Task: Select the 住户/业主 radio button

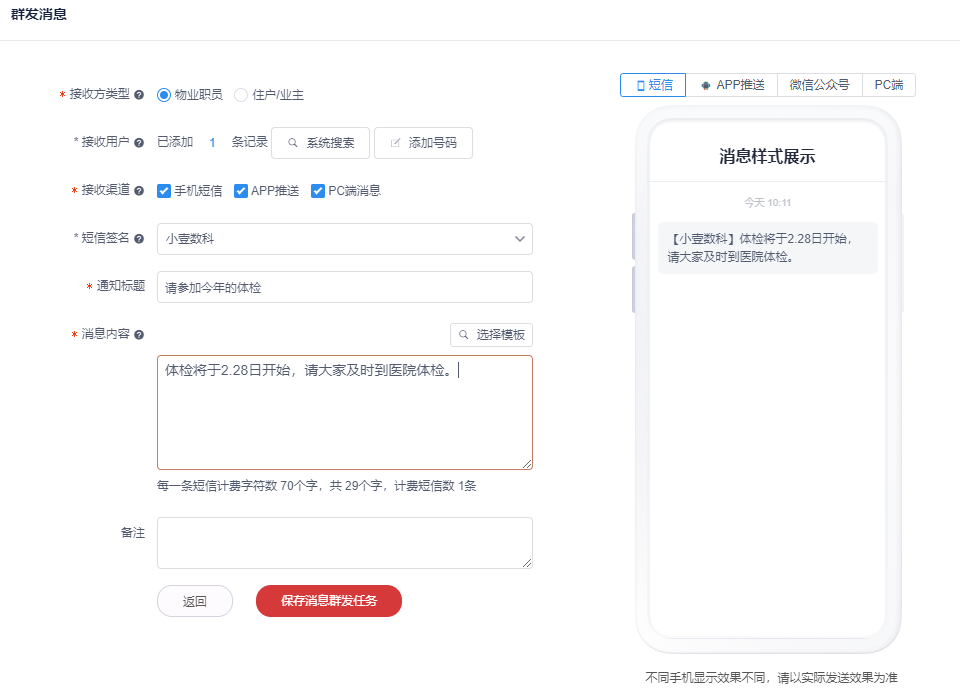Action: pyautogui.click(x=241, y=95)
